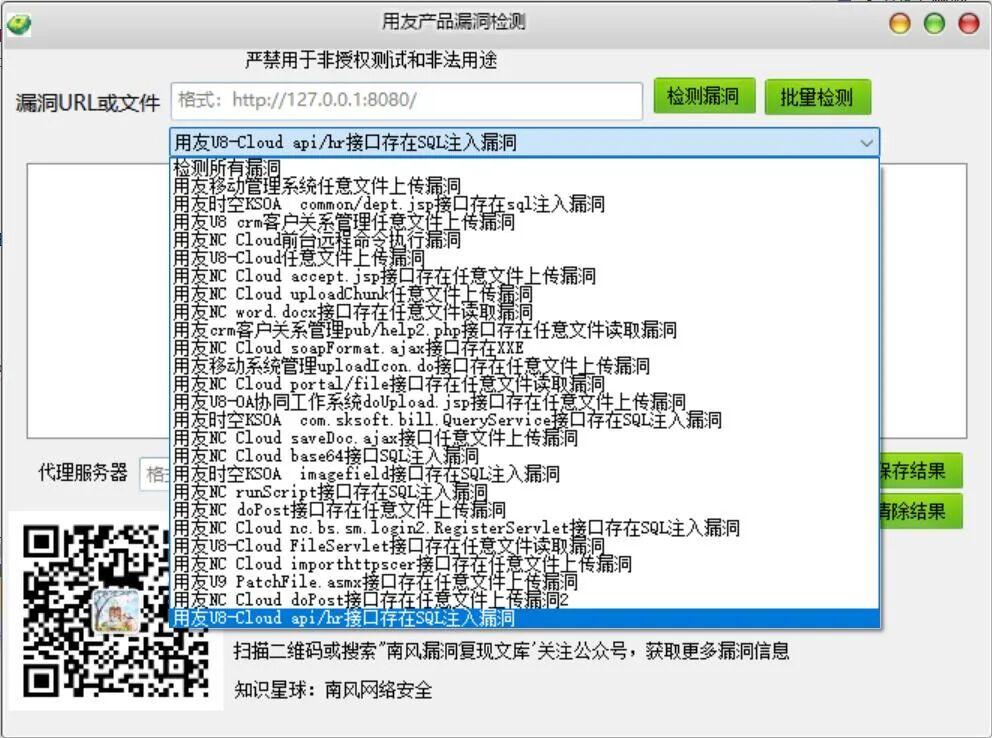Pick 用友NC Cloud uploadChunk任意文件上传漏洞

coord(524,294)
